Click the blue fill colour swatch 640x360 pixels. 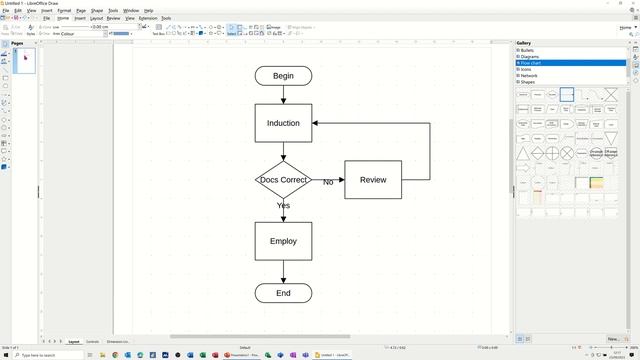point(121,33)
